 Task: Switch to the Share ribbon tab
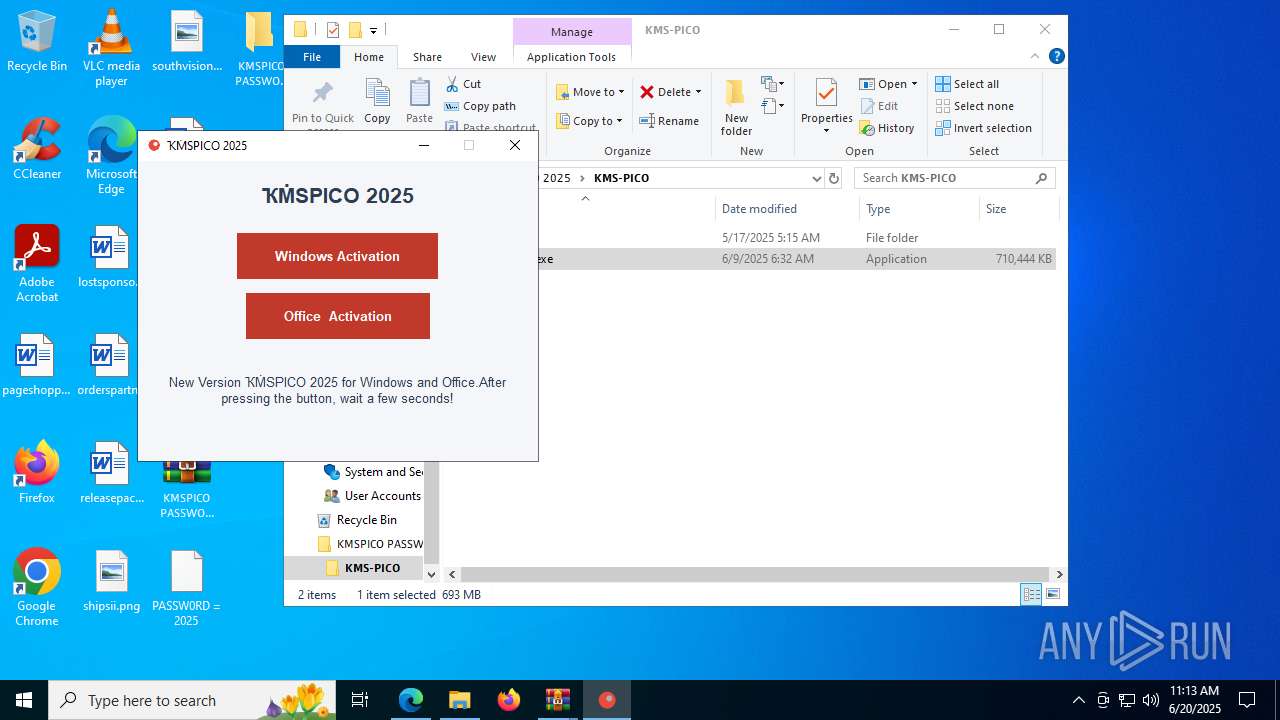tap(427, 57)
